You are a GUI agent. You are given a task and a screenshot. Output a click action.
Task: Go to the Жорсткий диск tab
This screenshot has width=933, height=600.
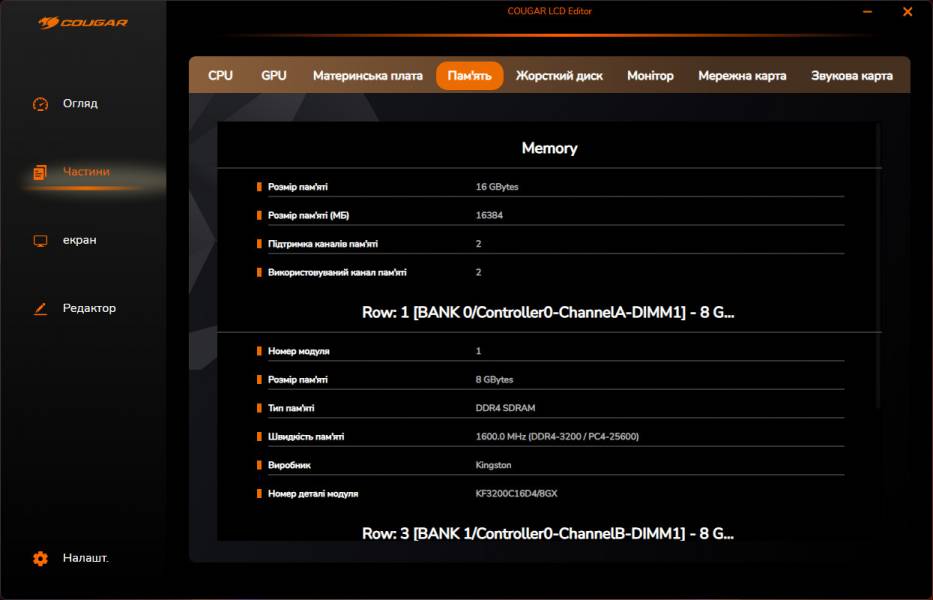click(x=559, y=76)
